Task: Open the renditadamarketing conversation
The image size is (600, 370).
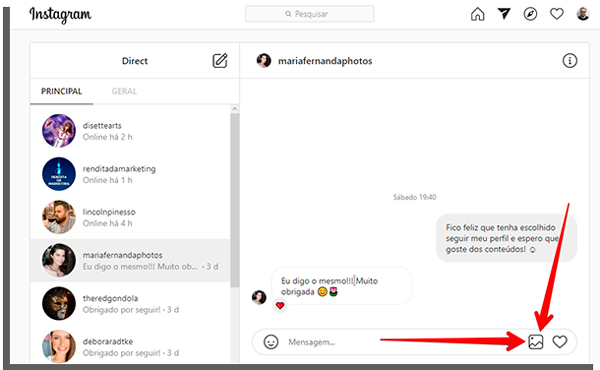Action: pos(130,174)
